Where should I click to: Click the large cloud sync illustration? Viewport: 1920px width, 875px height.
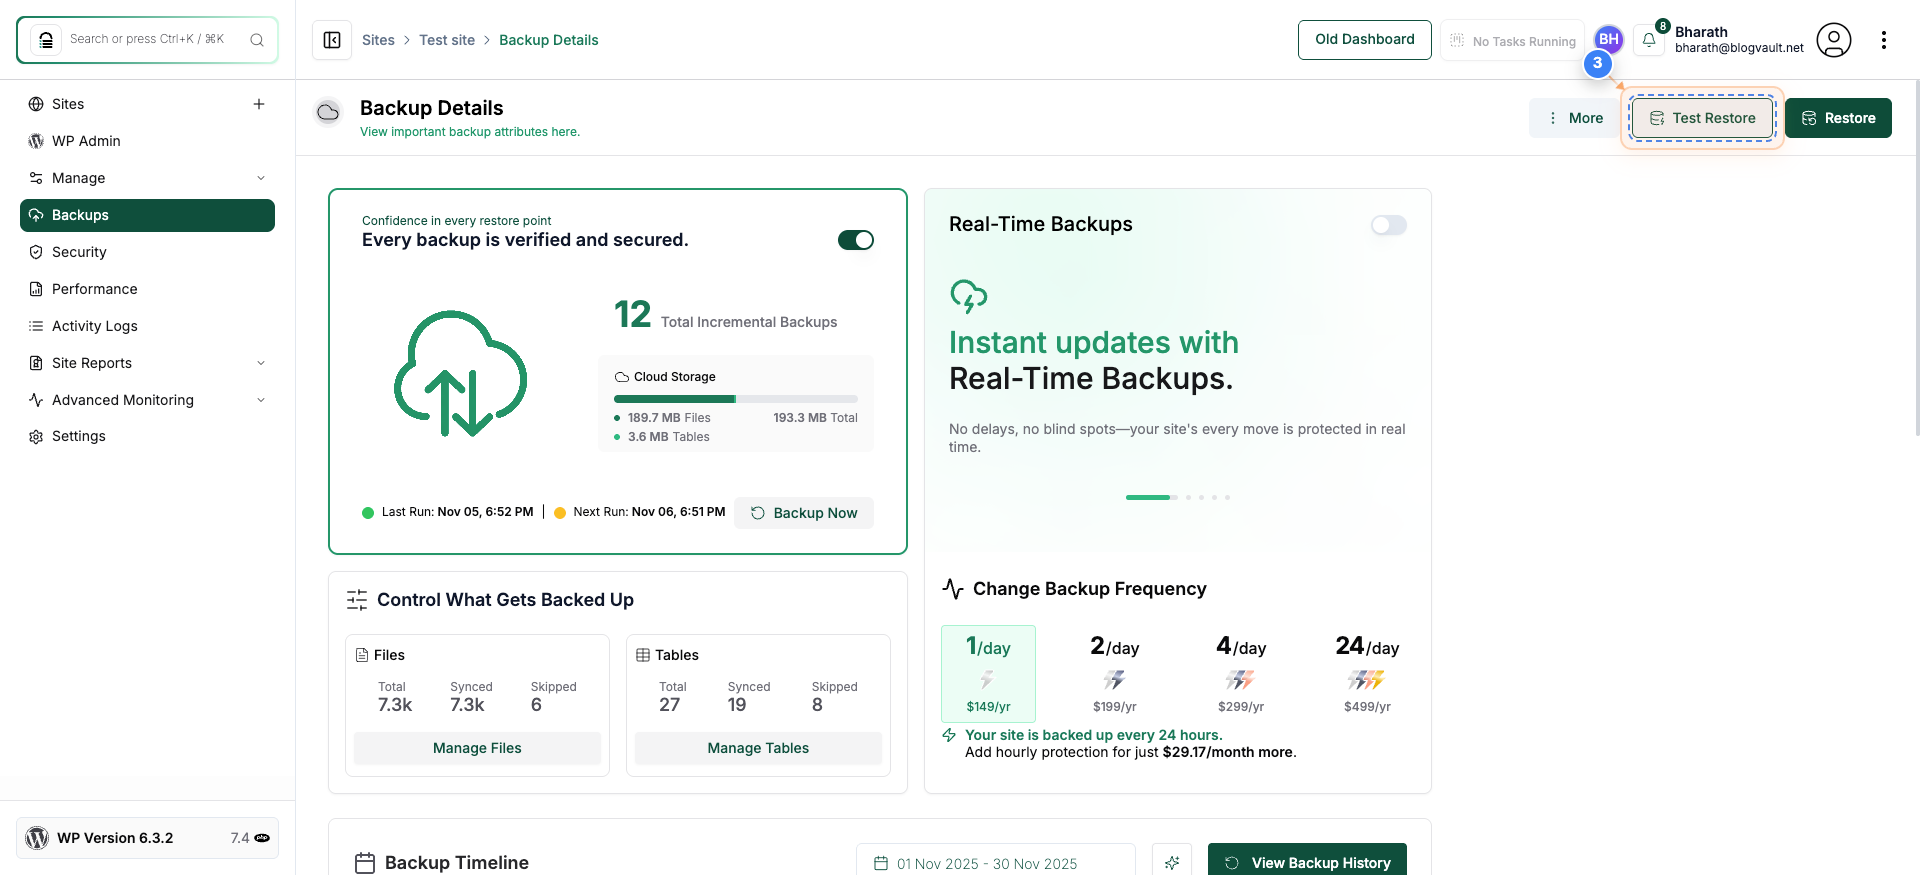(460, 374)
